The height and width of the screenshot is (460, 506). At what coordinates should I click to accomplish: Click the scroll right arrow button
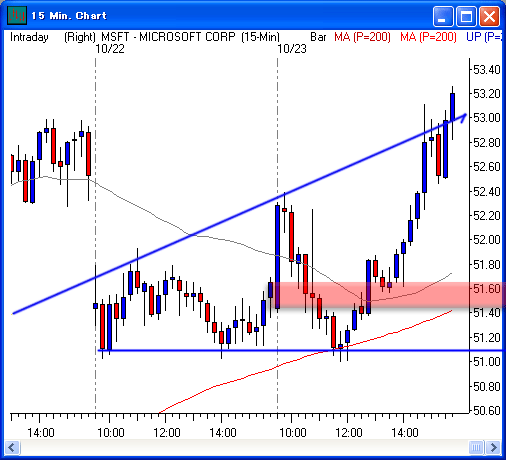click(x=493, y=447)
